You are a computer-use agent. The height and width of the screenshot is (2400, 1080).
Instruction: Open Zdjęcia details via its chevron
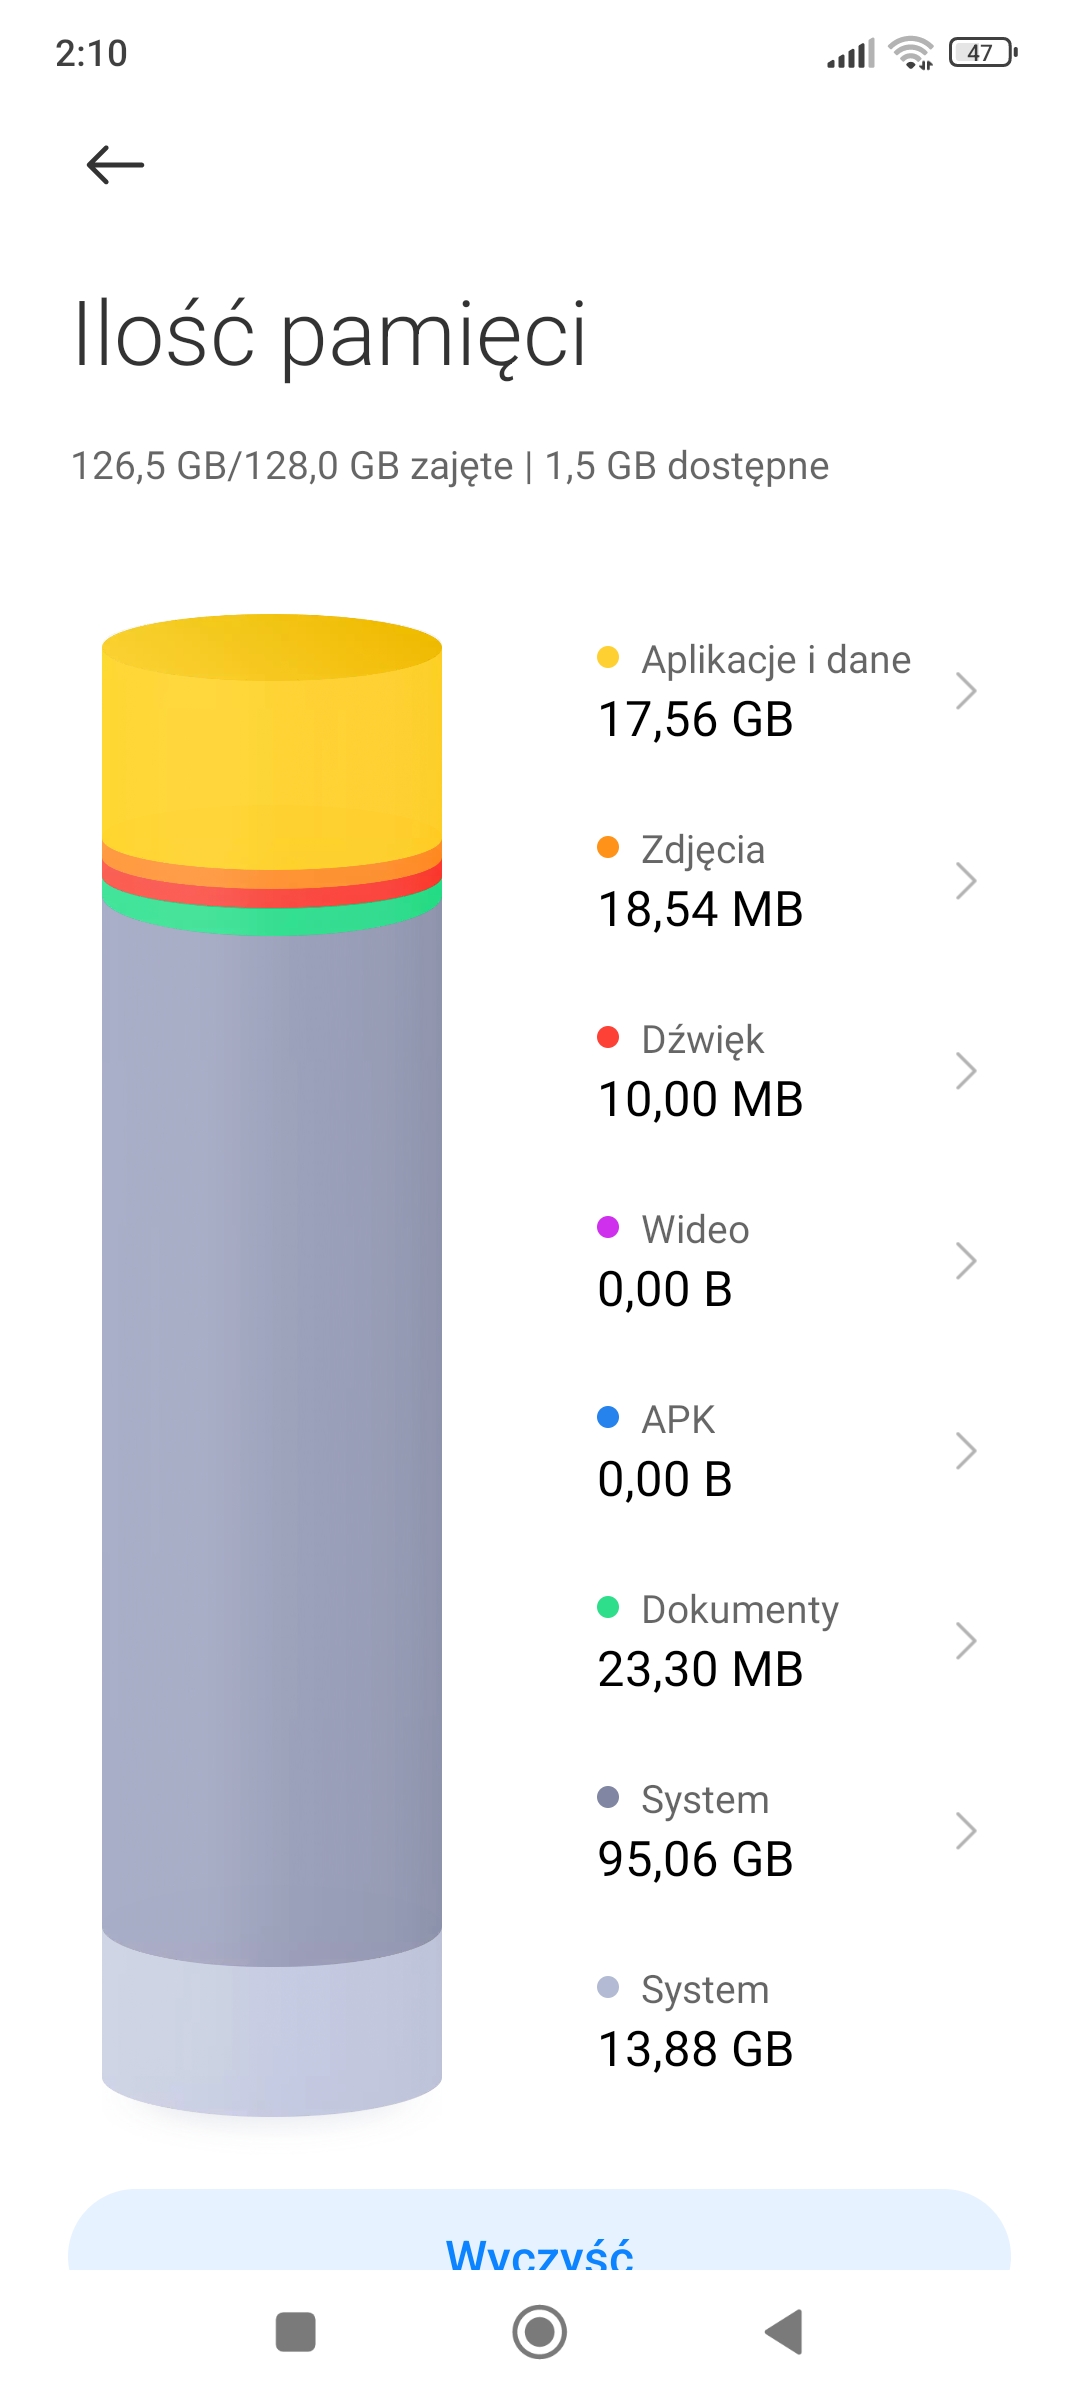(965, 880)
